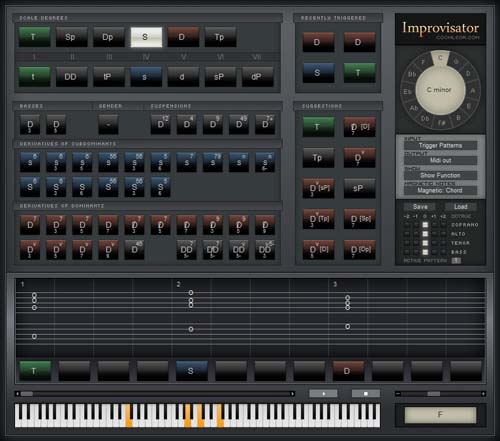Click the Load button

[461, 207]
